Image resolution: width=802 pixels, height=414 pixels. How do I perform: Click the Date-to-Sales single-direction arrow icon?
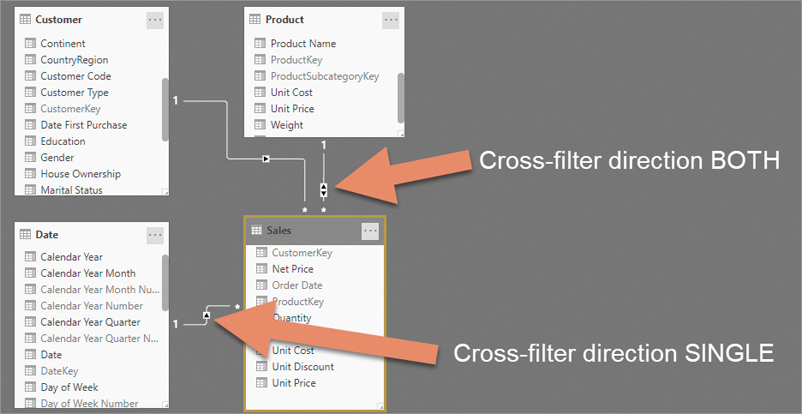pyautogui.click(x=206, y=315)
